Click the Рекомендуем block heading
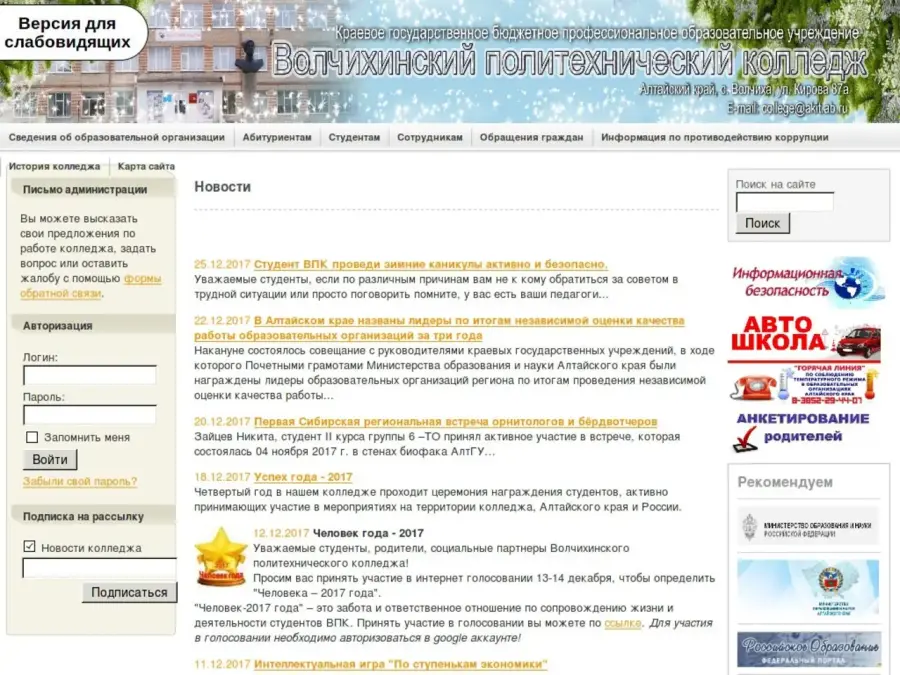This screenshot has width=900, height=675. pyautogui.click(x=785, y=482)
